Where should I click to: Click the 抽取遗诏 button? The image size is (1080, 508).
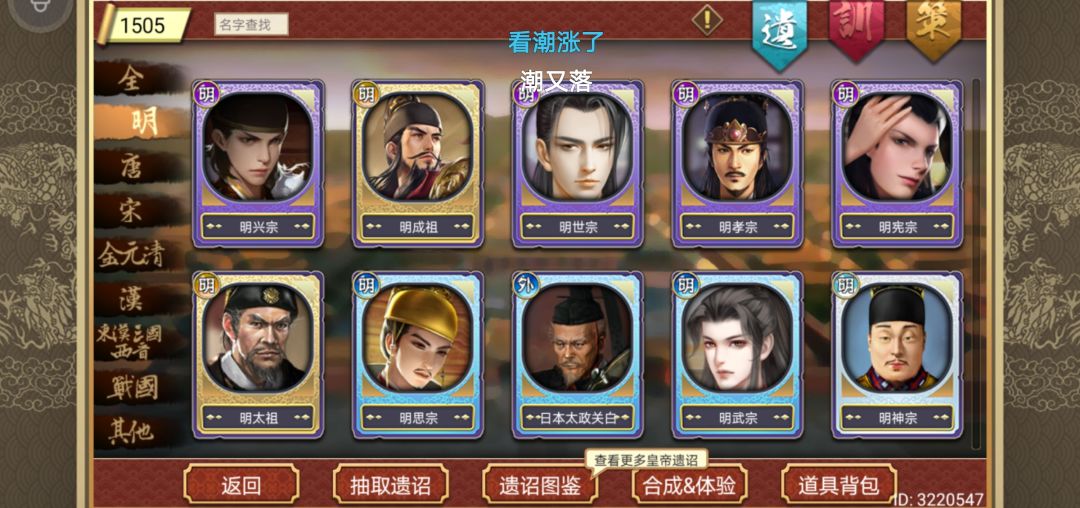point(391,485)
